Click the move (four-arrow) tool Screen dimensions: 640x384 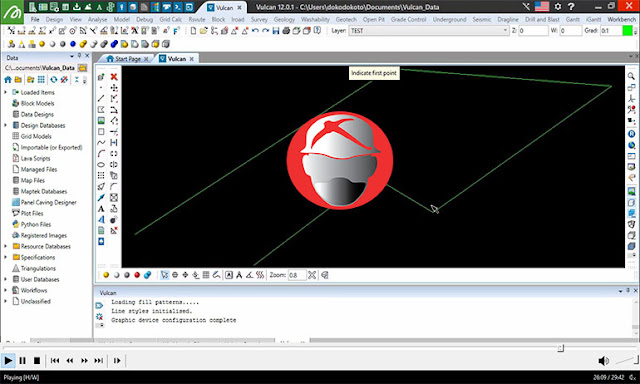(x=114, y=87)
